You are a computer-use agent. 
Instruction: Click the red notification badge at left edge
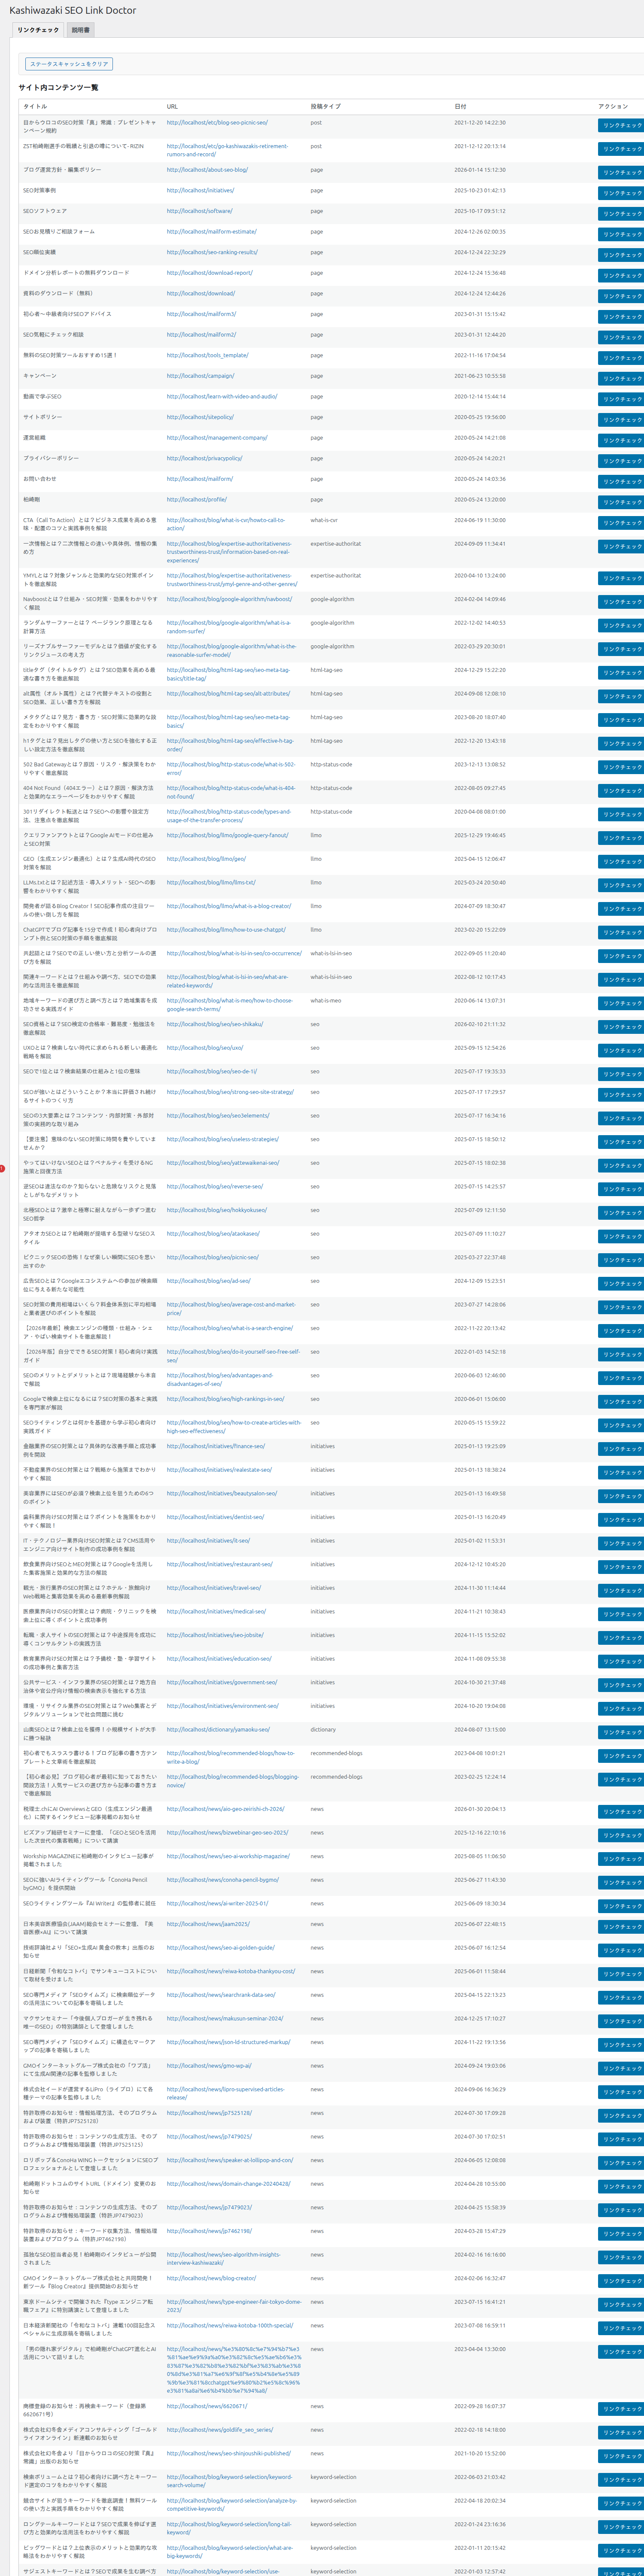(x=2, y=1168)
